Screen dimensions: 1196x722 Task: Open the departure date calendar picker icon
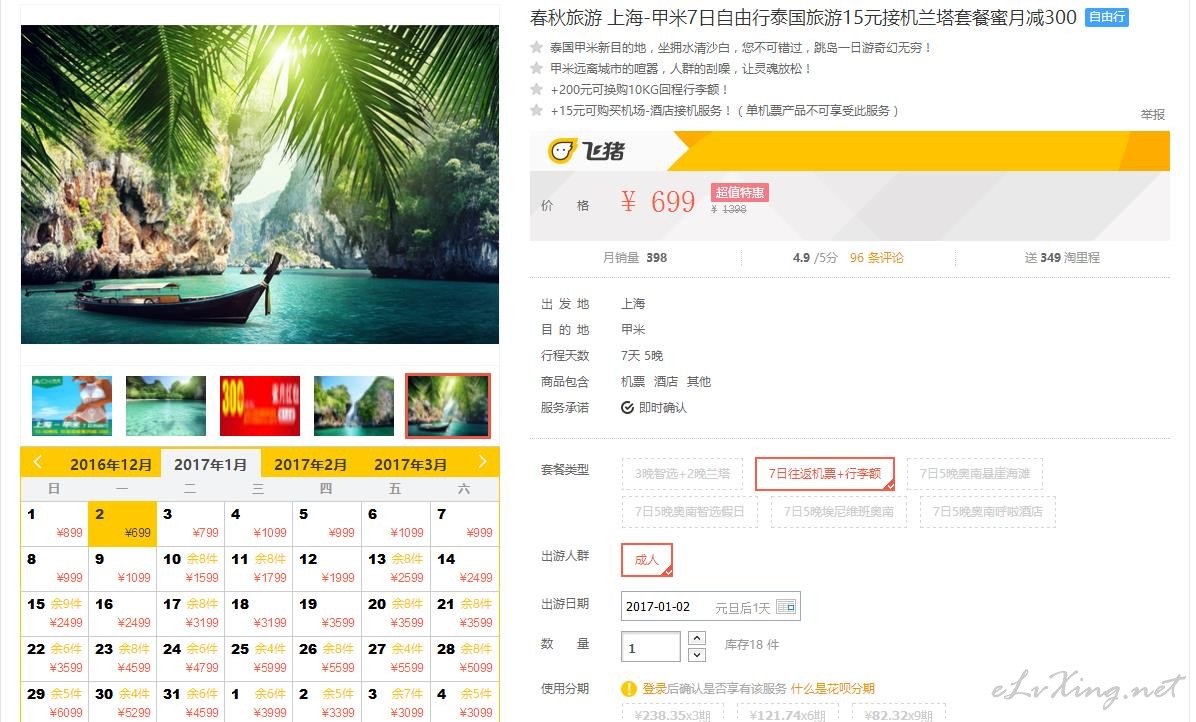click(786, 607)
